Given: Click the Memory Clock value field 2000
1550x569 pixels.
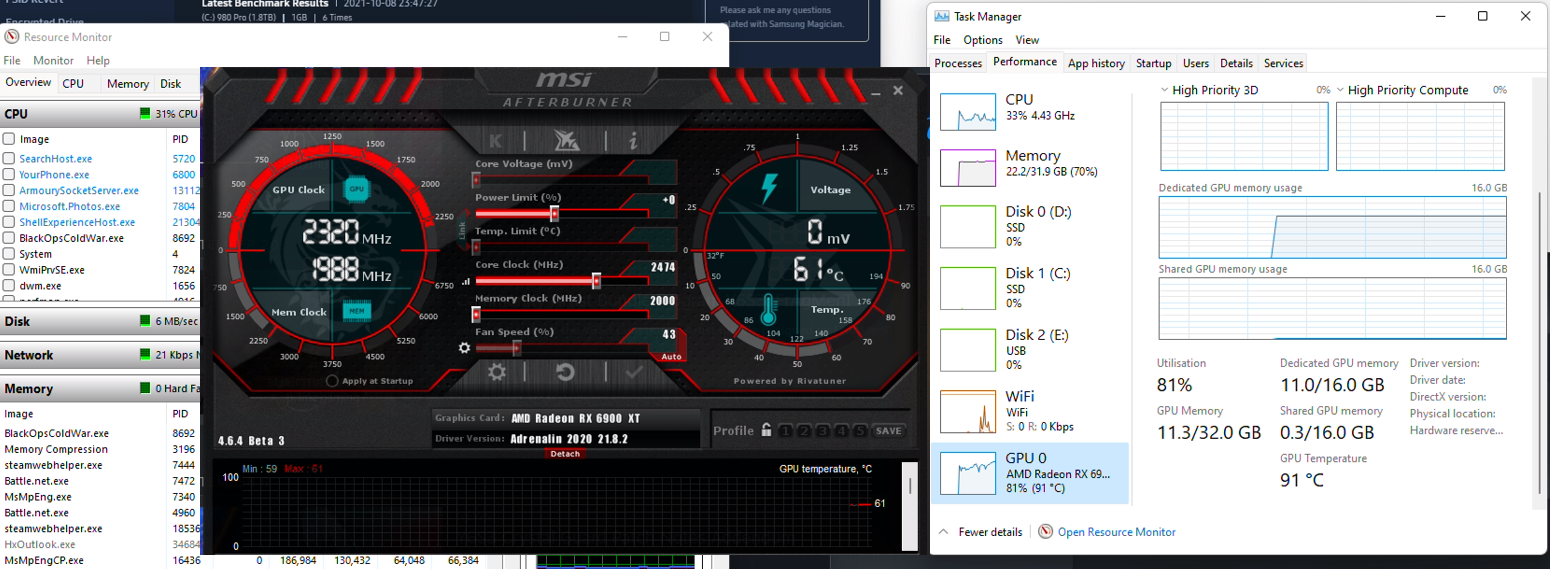Looking at the screenshot, I should click(x=663, y=301).
